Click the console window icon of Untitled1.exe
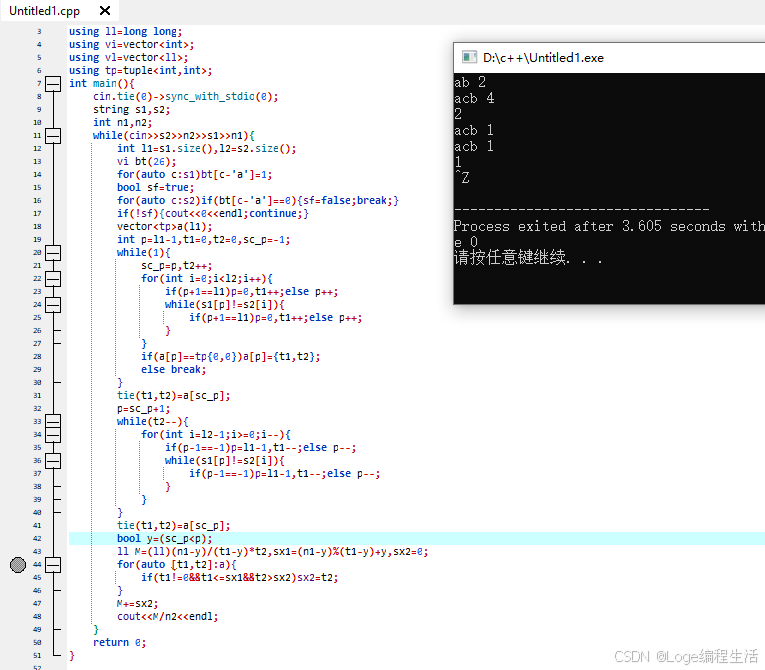Viewport: 765px width, 670px height. click(469, 58)
